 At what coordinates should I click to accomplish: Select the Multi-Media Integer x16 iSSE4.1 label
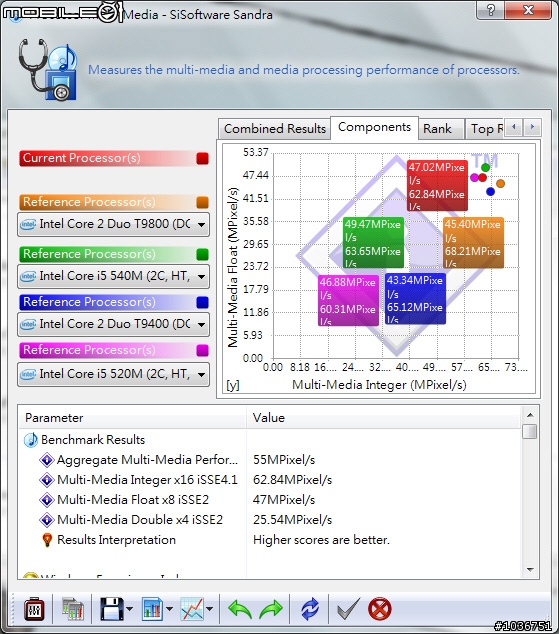(148, 480)
